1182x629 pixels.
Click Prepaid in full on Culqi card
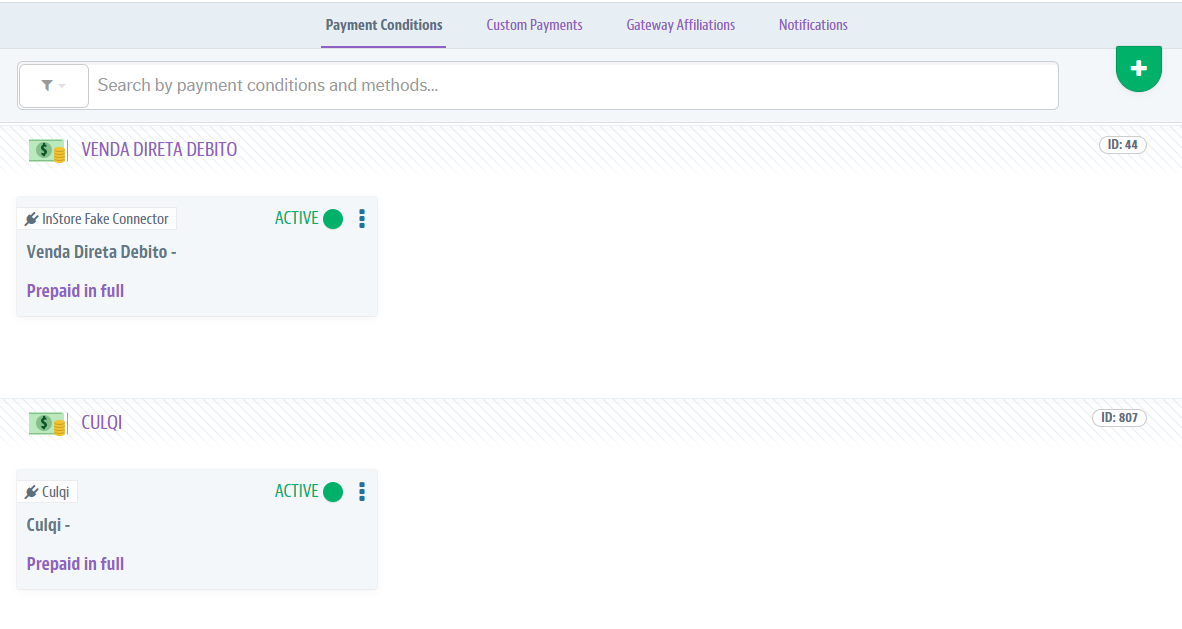pyautogui.click(x=75, y=564)
